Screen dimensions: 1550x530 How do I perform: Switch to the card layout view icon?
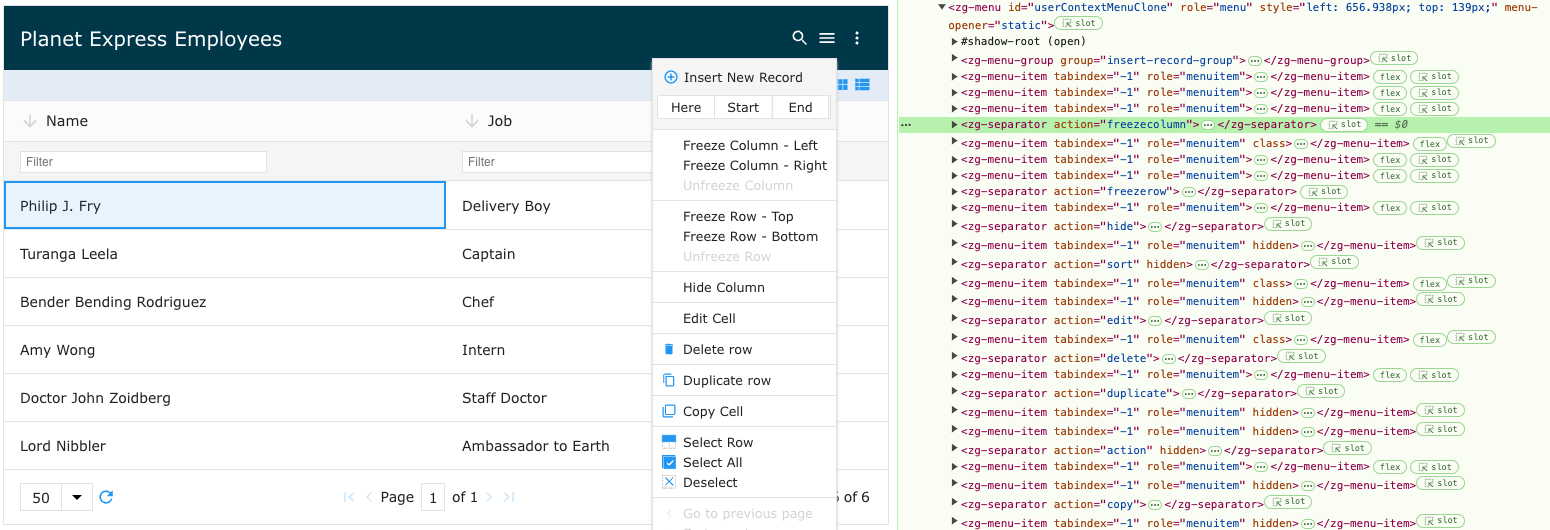click(842, 85)
